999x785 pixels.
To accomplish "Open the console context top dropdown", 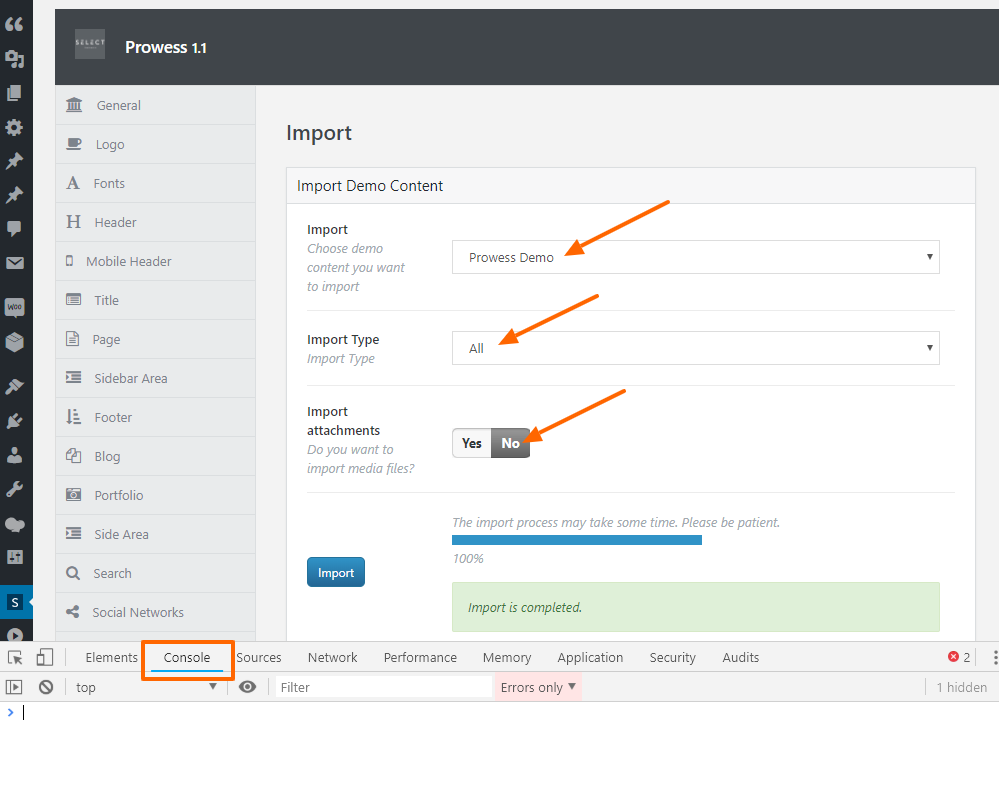I will pyautogui.click(x=146, y=687).
